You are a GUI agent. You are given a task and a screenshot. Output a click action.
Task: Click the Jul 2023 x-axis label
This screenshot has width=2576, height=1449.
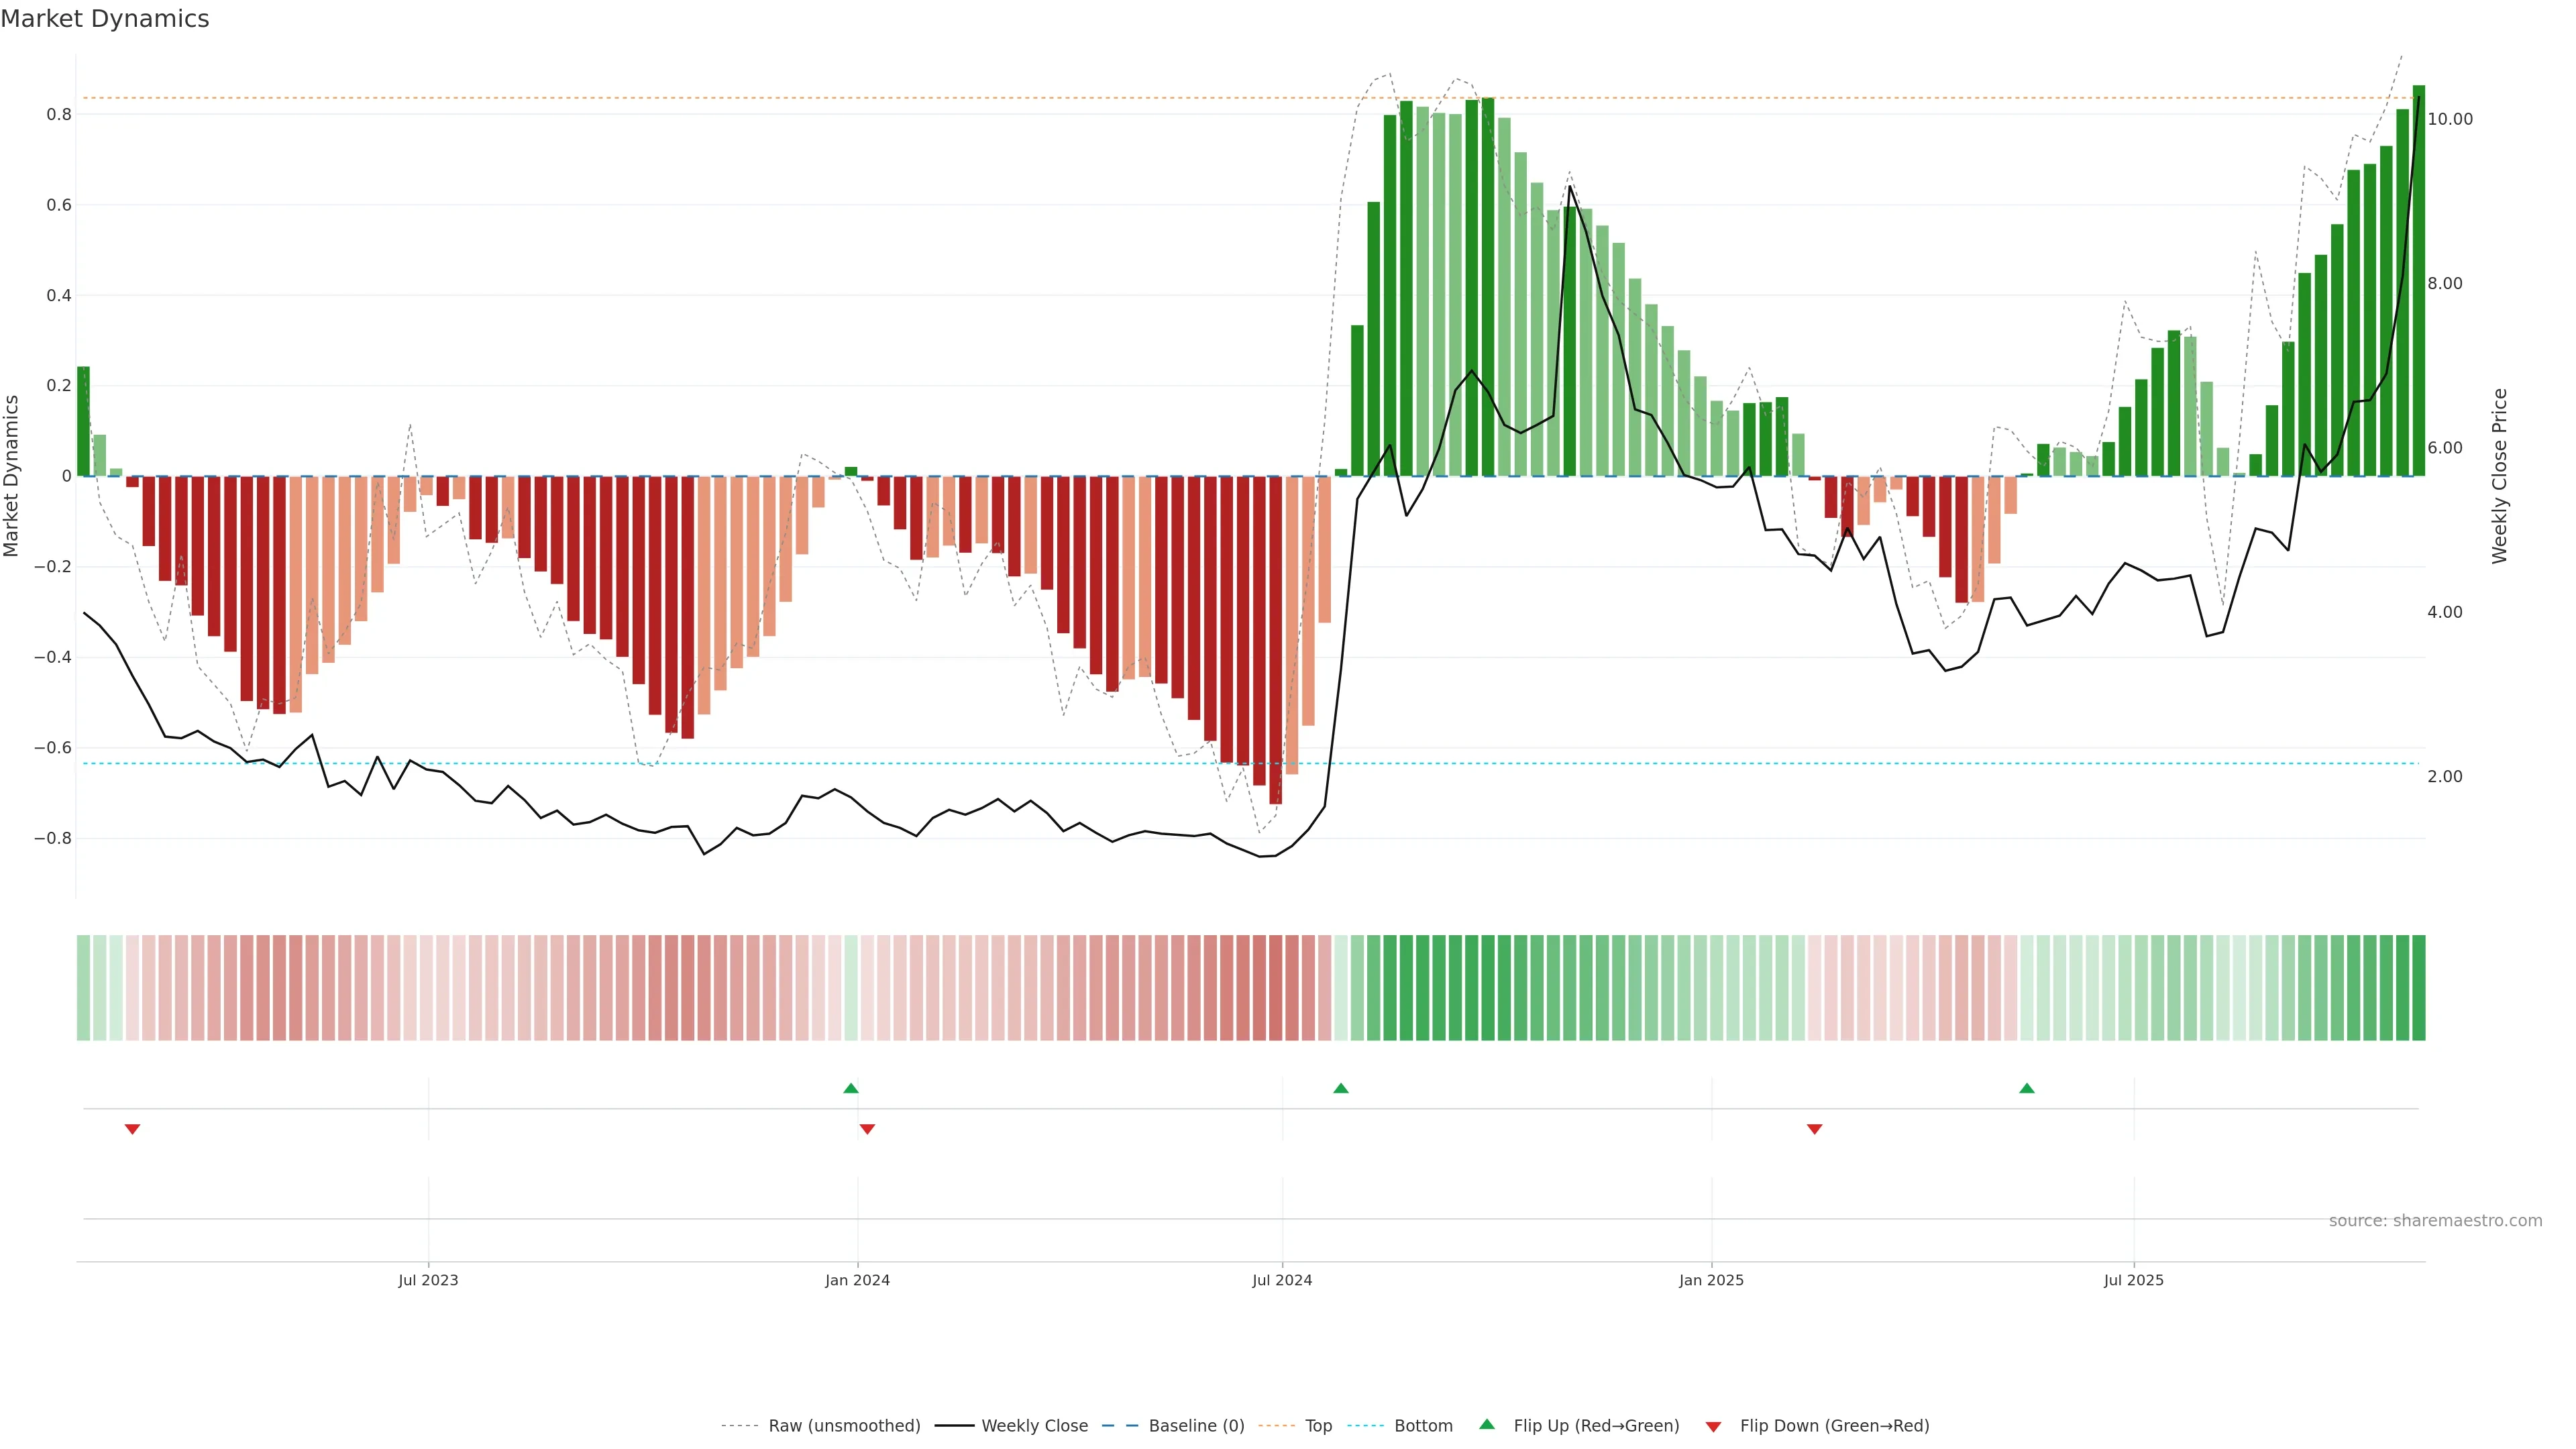tap(428, 1280)
